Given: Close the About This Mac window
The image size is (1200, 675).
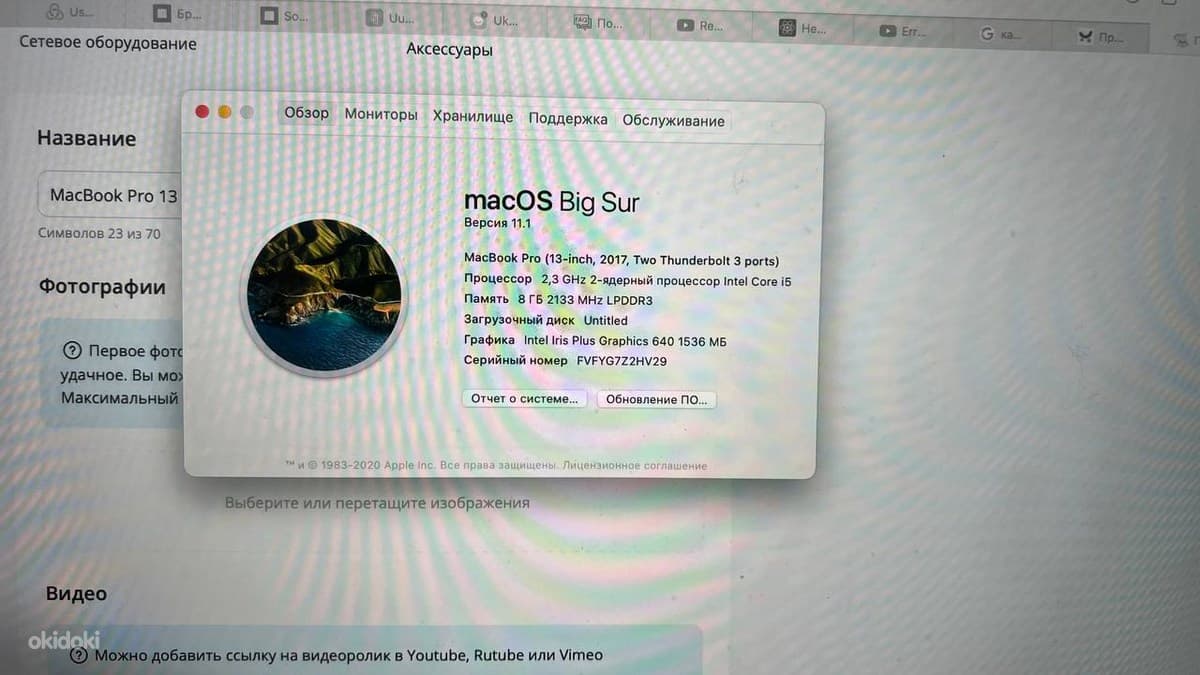Looking at the screenshot, I should click(x=203, y=111).
